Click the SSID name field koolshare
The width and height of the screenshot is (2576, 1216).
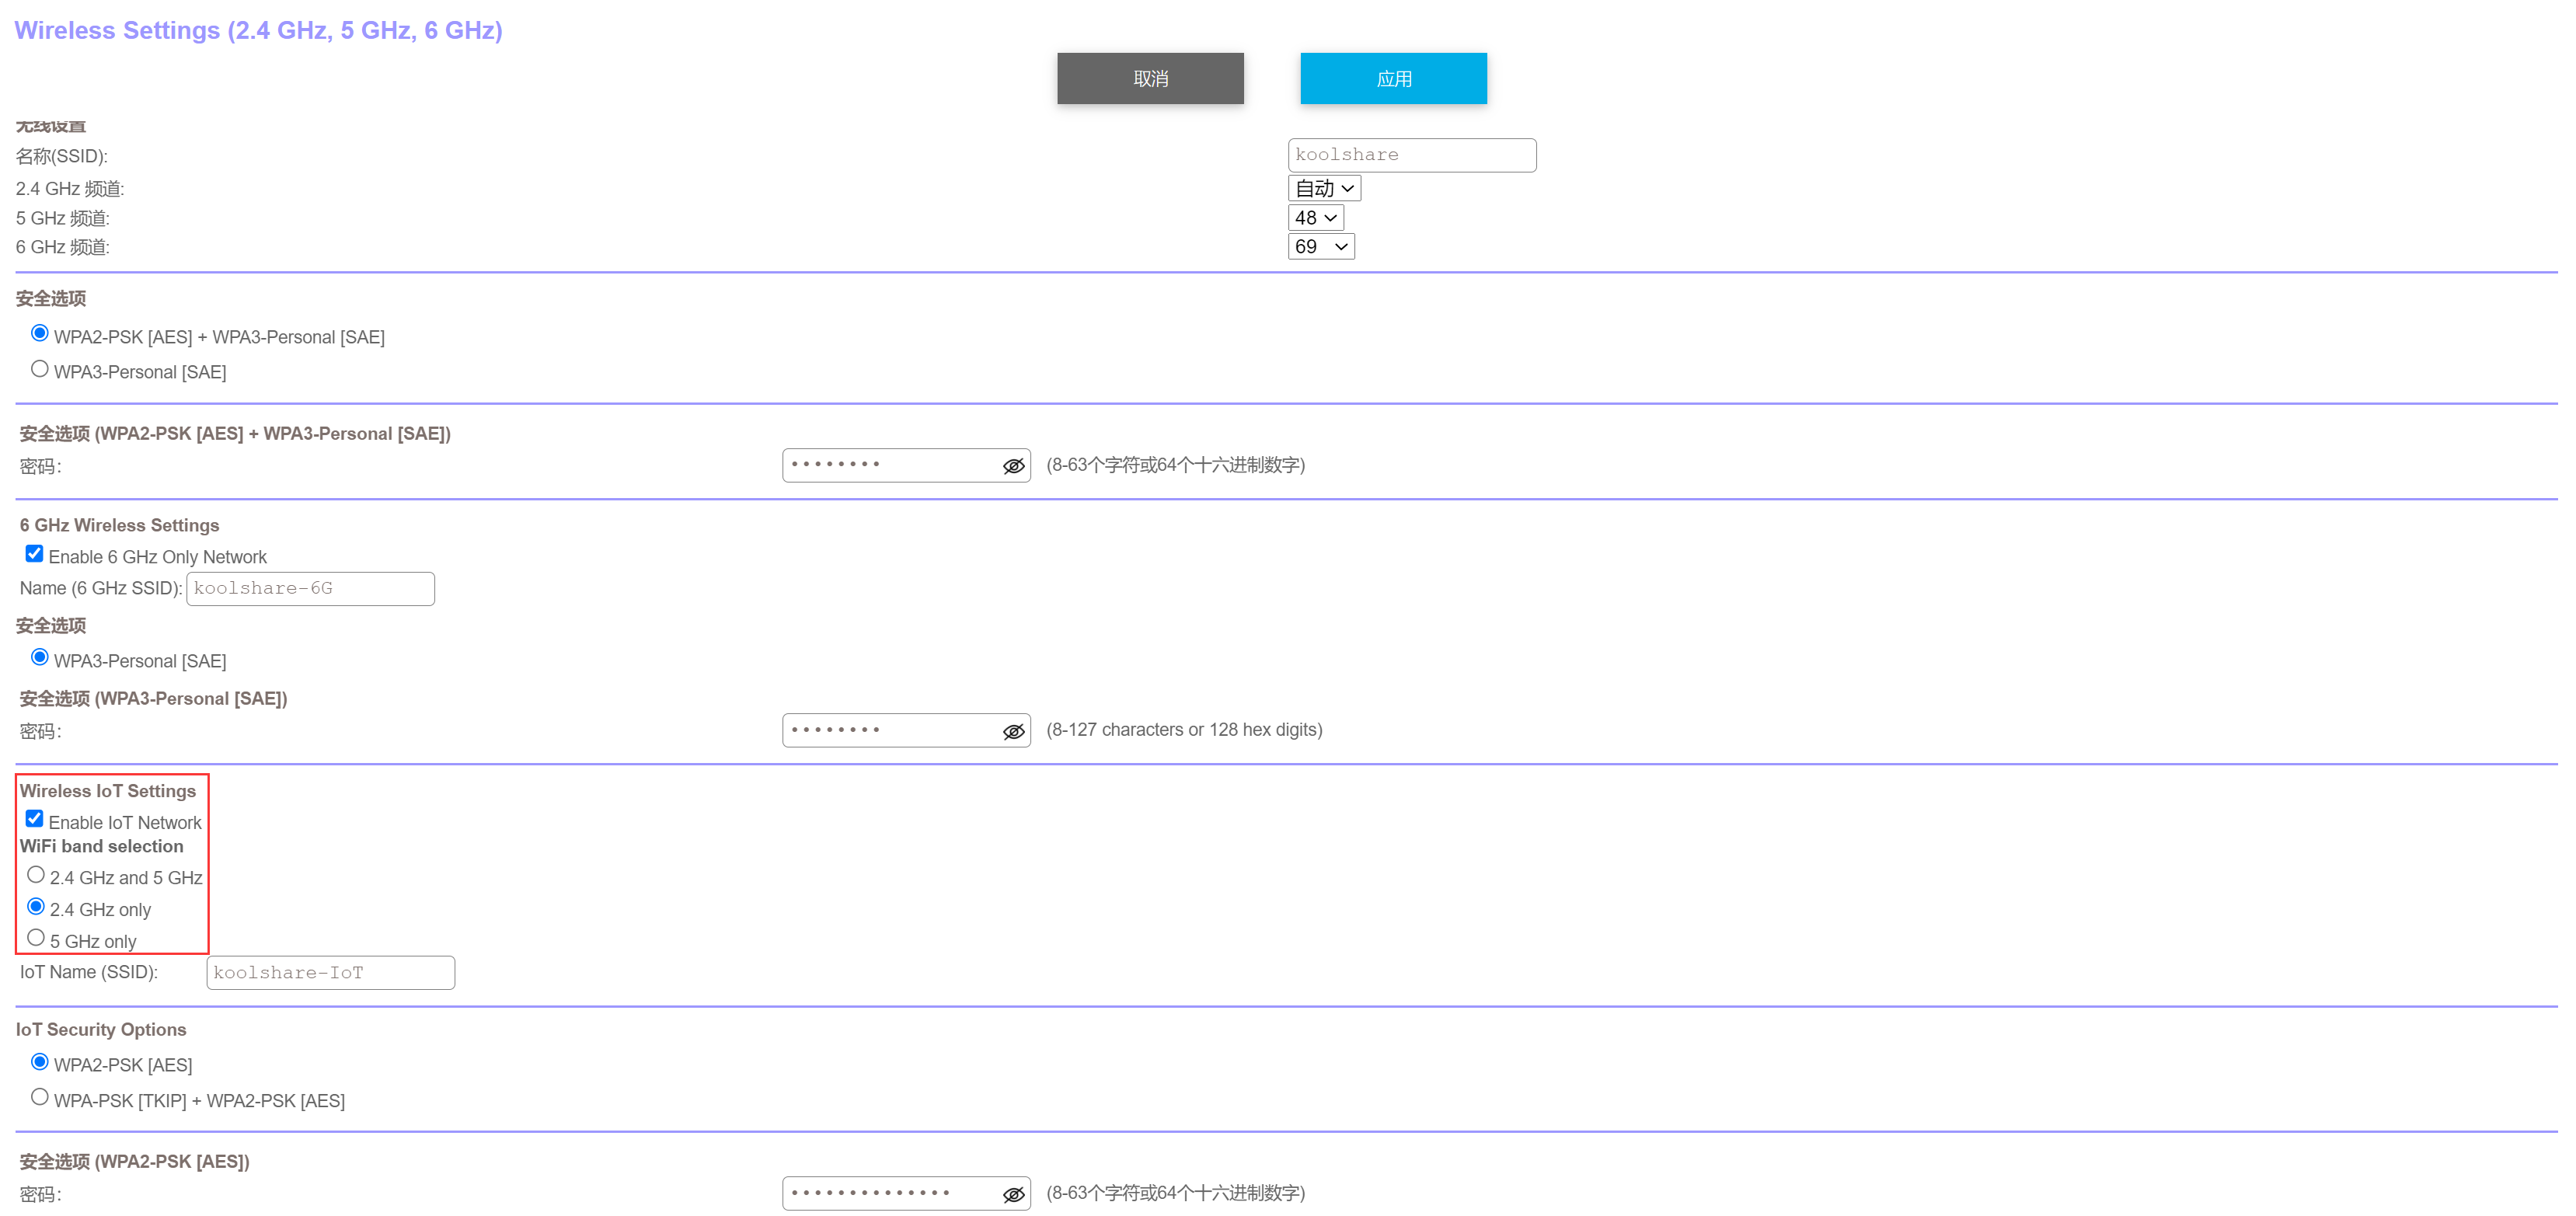pyautogui.click(x=1411, y=155)
